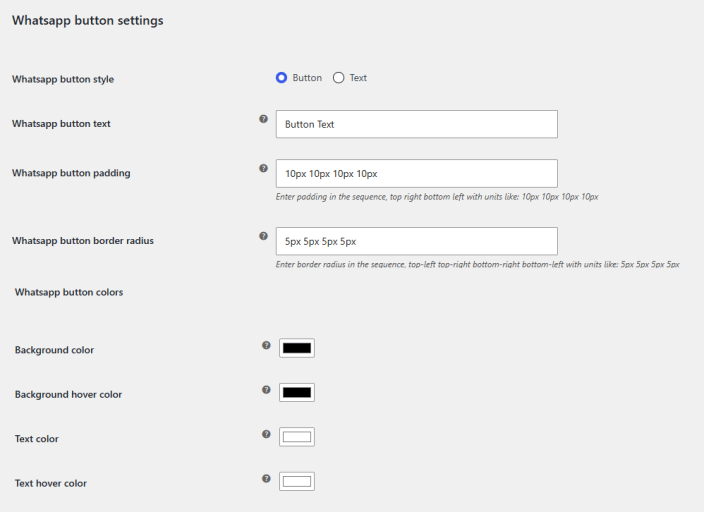Click the border radius sequence hint text
The image size is (704, 512).
pos(478,265)
